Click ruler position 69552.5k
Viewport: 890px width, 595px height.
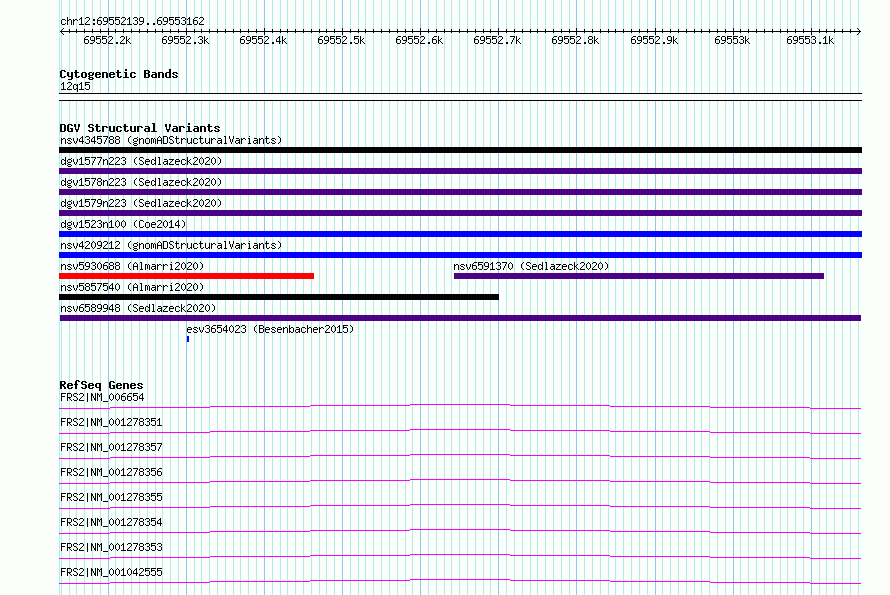(341, 40)
